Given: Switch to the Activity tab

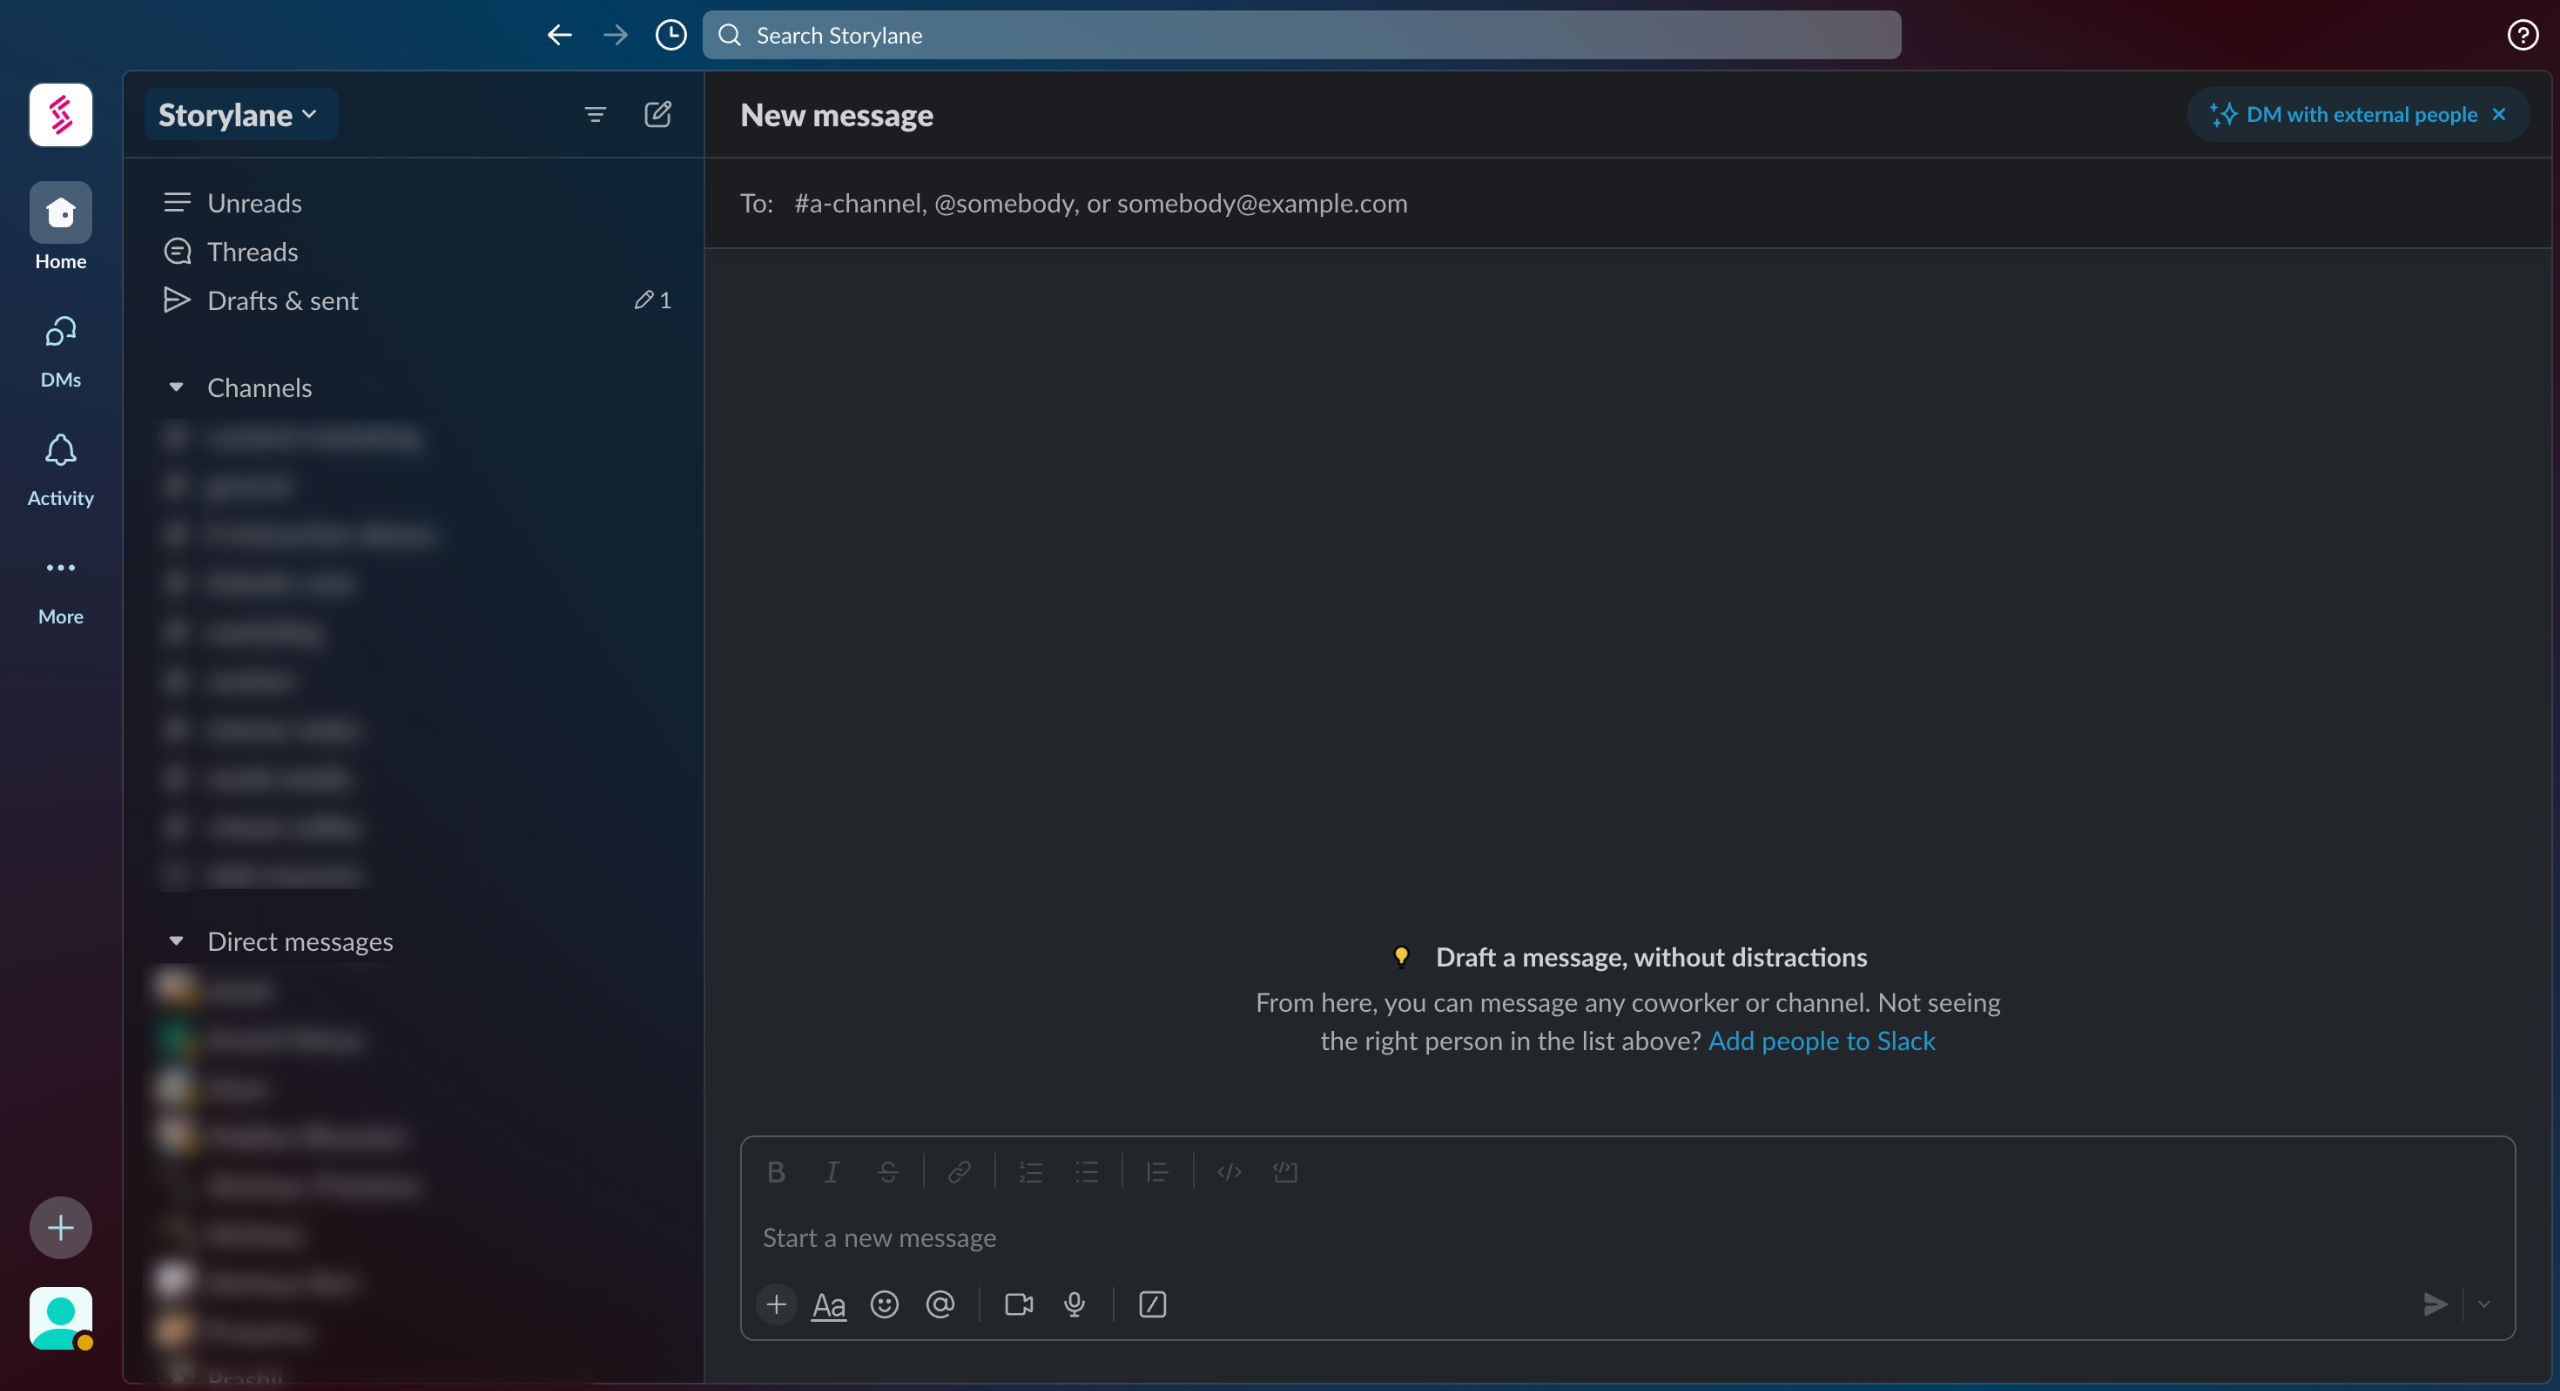Looking at the screenshot, I should pyautogui.click(x=61, y=470).
